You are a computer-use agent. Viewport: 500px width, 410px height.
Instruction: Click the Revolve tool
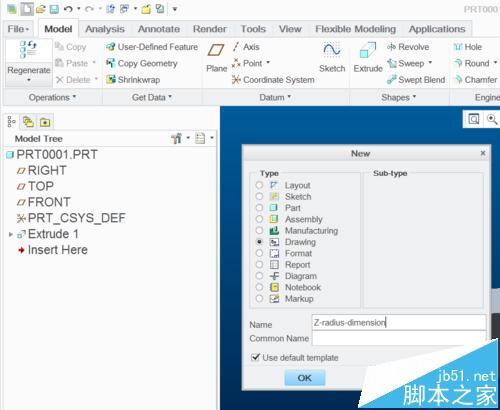[x=408, y=47]
